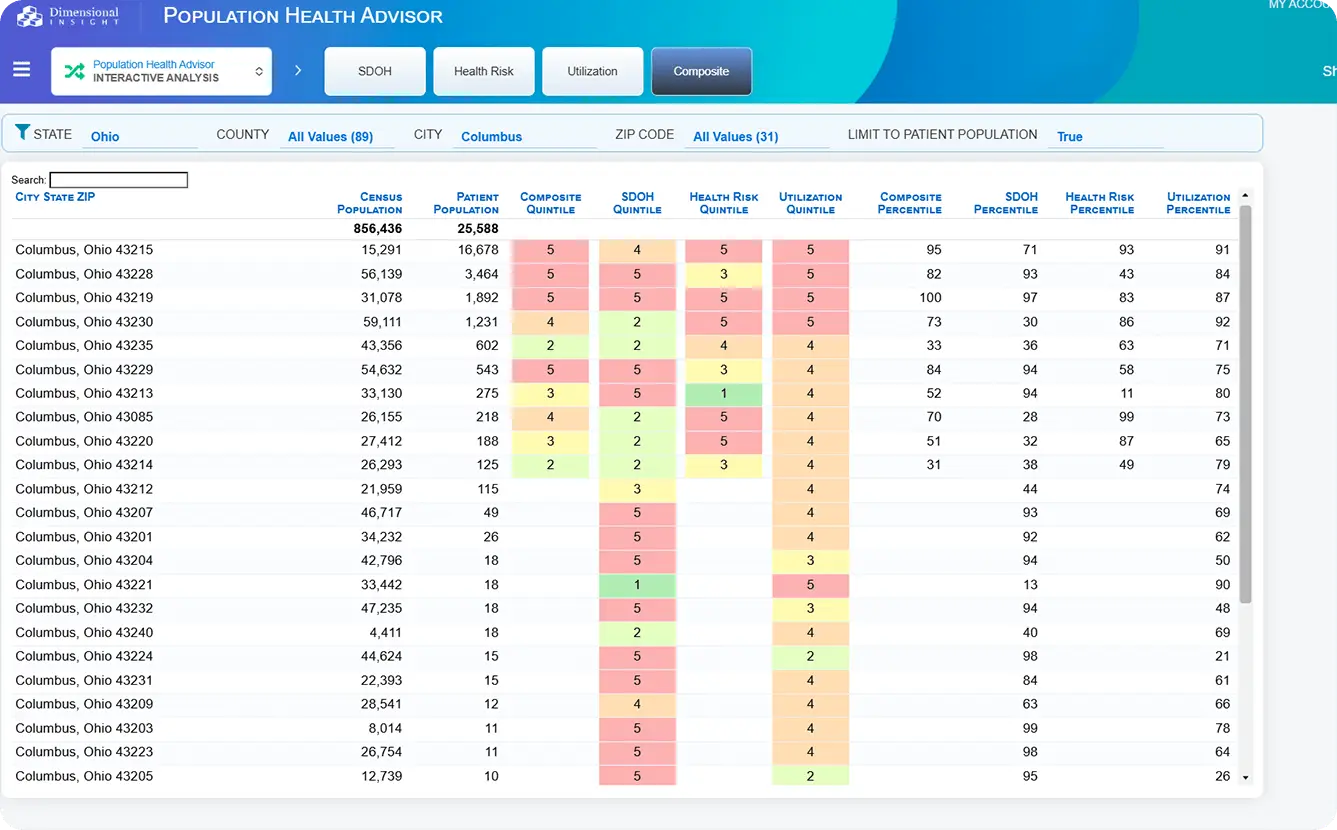Switch to the SDOH tab
The width and height of the screenshot is (1337, 830).
(375, 71)
